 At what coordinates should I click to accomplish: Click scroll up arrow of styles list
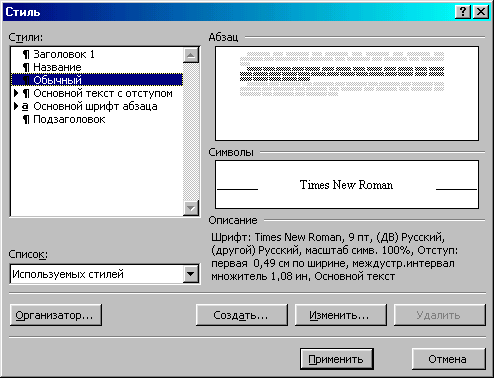coord(191,55)
